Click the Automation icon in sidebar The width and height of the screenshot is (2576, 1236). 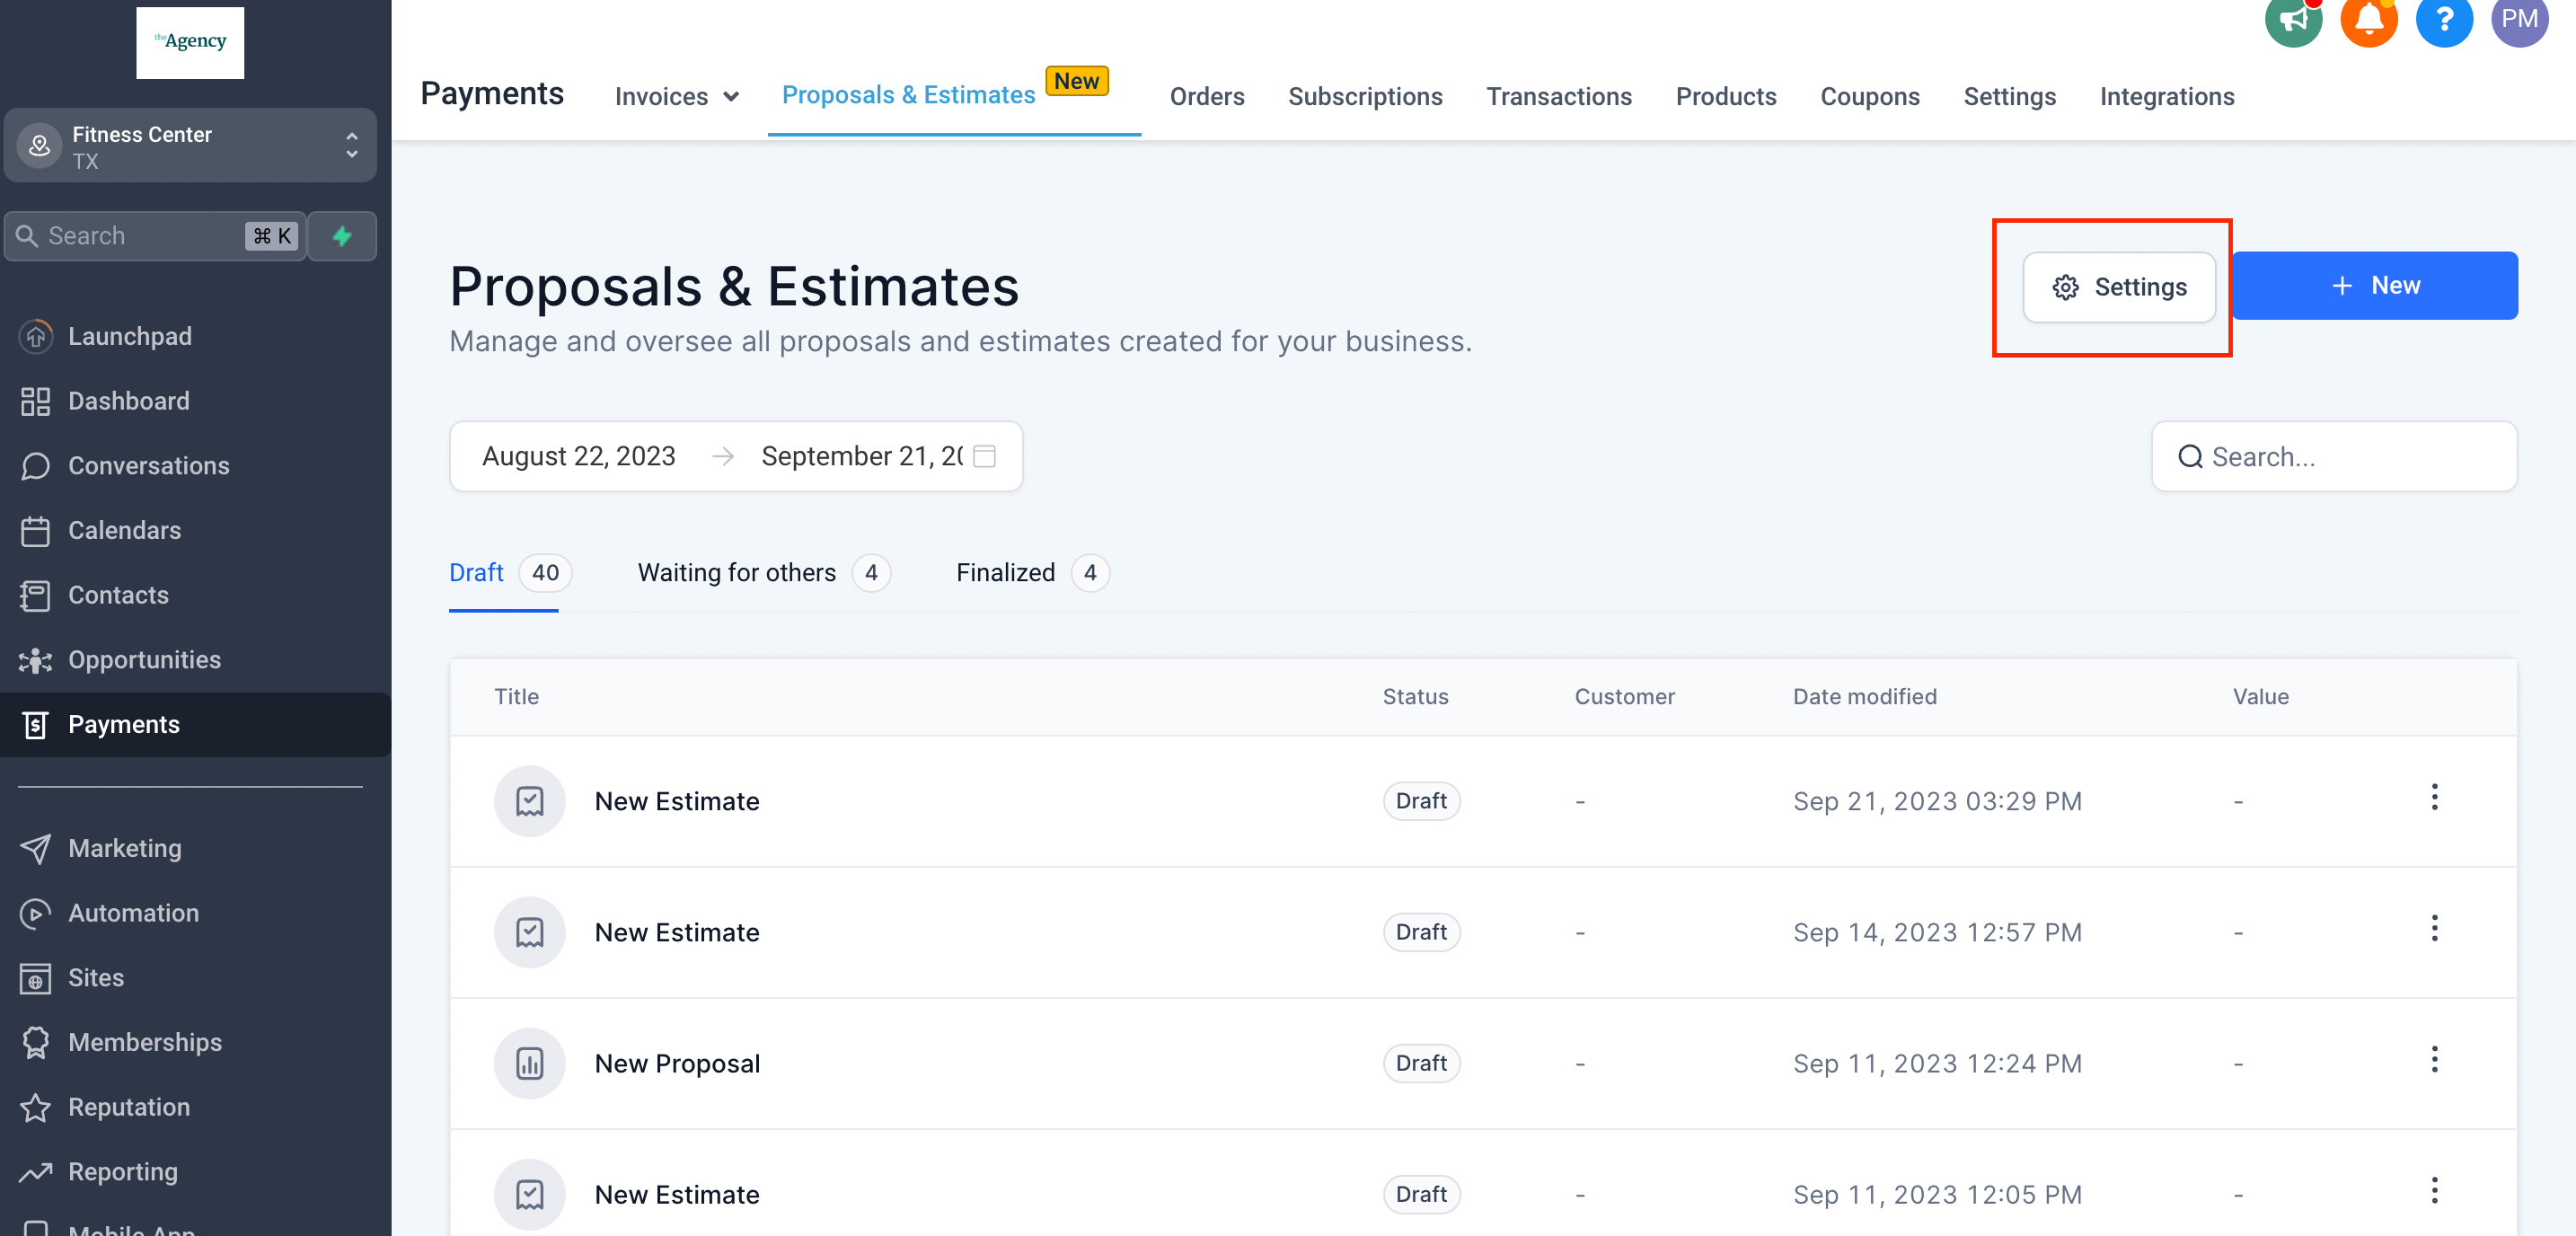coord(36,913)
